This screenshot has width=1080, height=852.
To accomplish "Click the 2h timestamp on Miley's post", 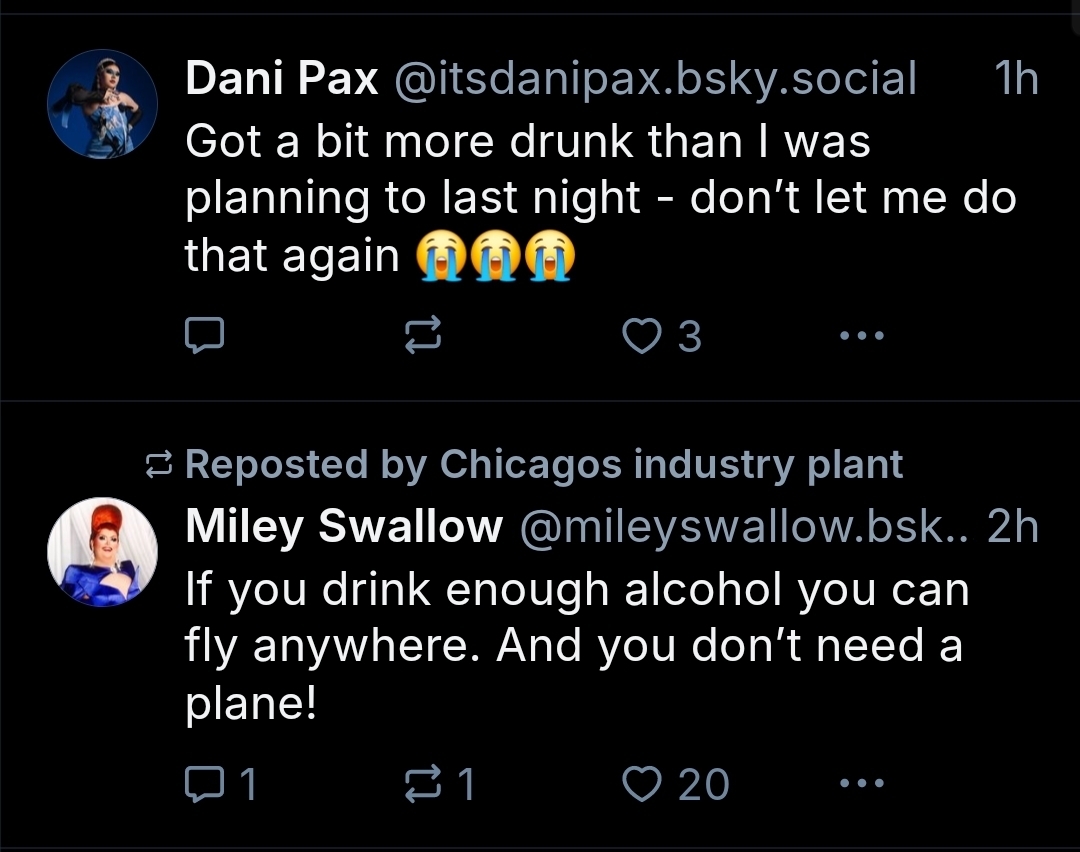I will [x=1012, y=527].
